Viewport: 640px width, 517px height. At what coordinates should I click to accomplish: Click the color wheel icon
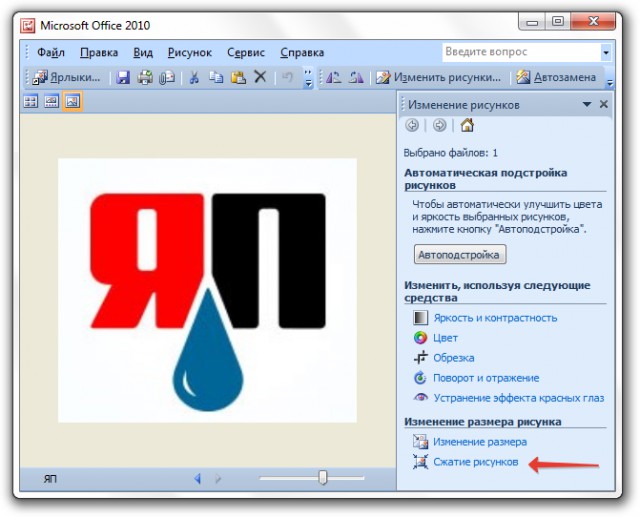click(x=420, y=337)
